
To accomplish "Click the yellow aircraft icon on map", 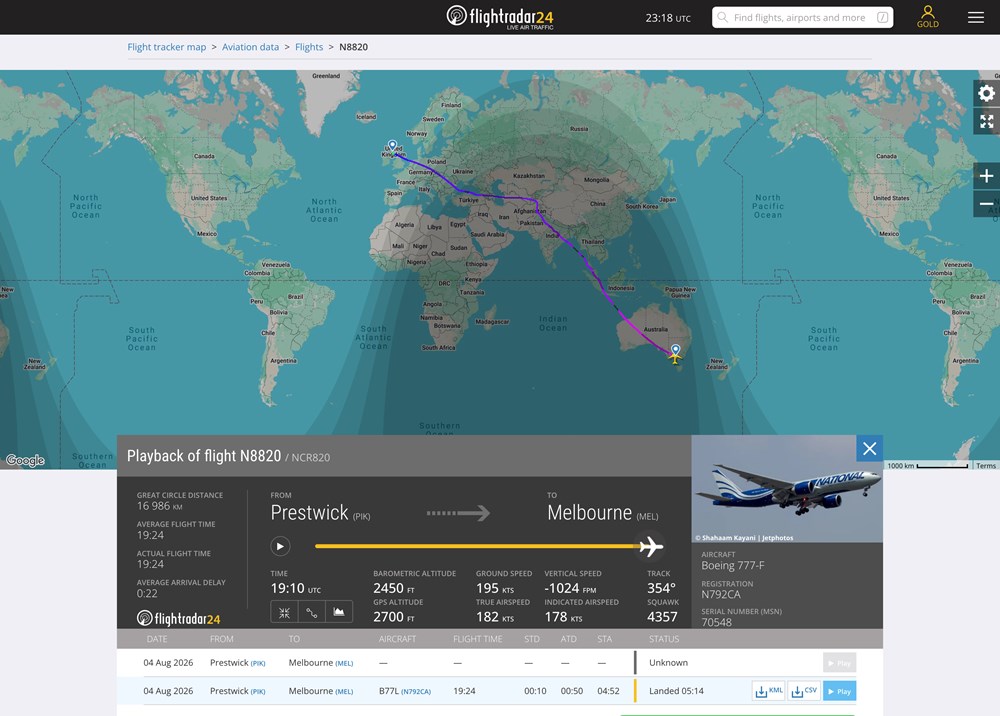I will [674, 358].
